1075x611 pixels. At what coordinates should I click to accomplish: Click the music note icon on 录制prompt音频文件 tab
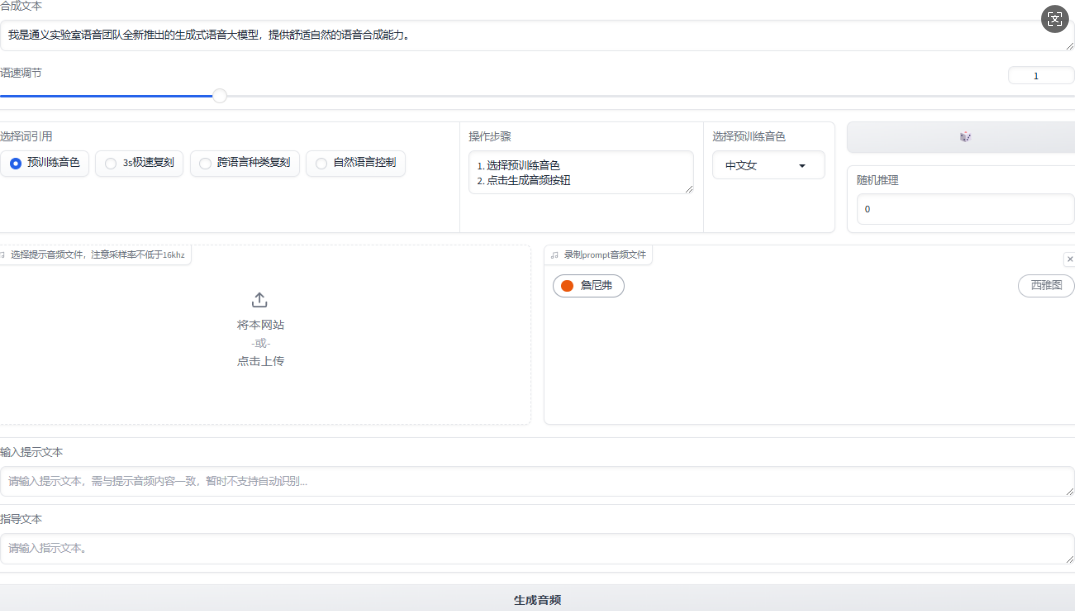click(x=554, y=255)
